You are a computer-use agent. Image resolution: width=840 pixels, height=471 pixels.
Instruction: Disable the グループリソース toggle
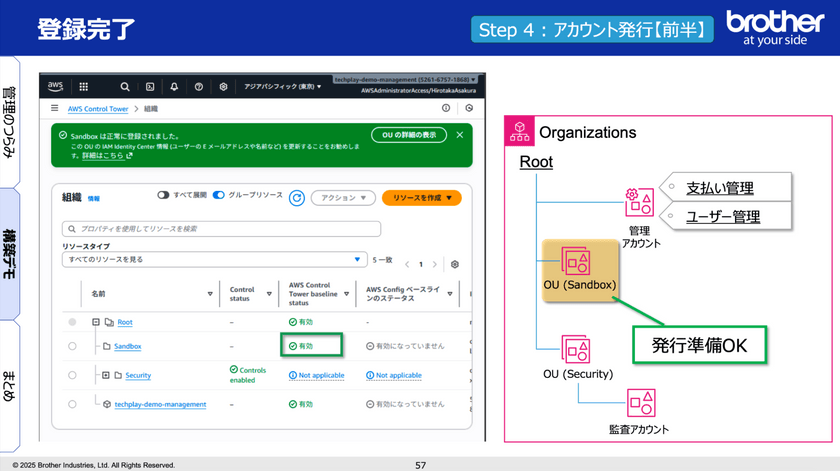219,195
